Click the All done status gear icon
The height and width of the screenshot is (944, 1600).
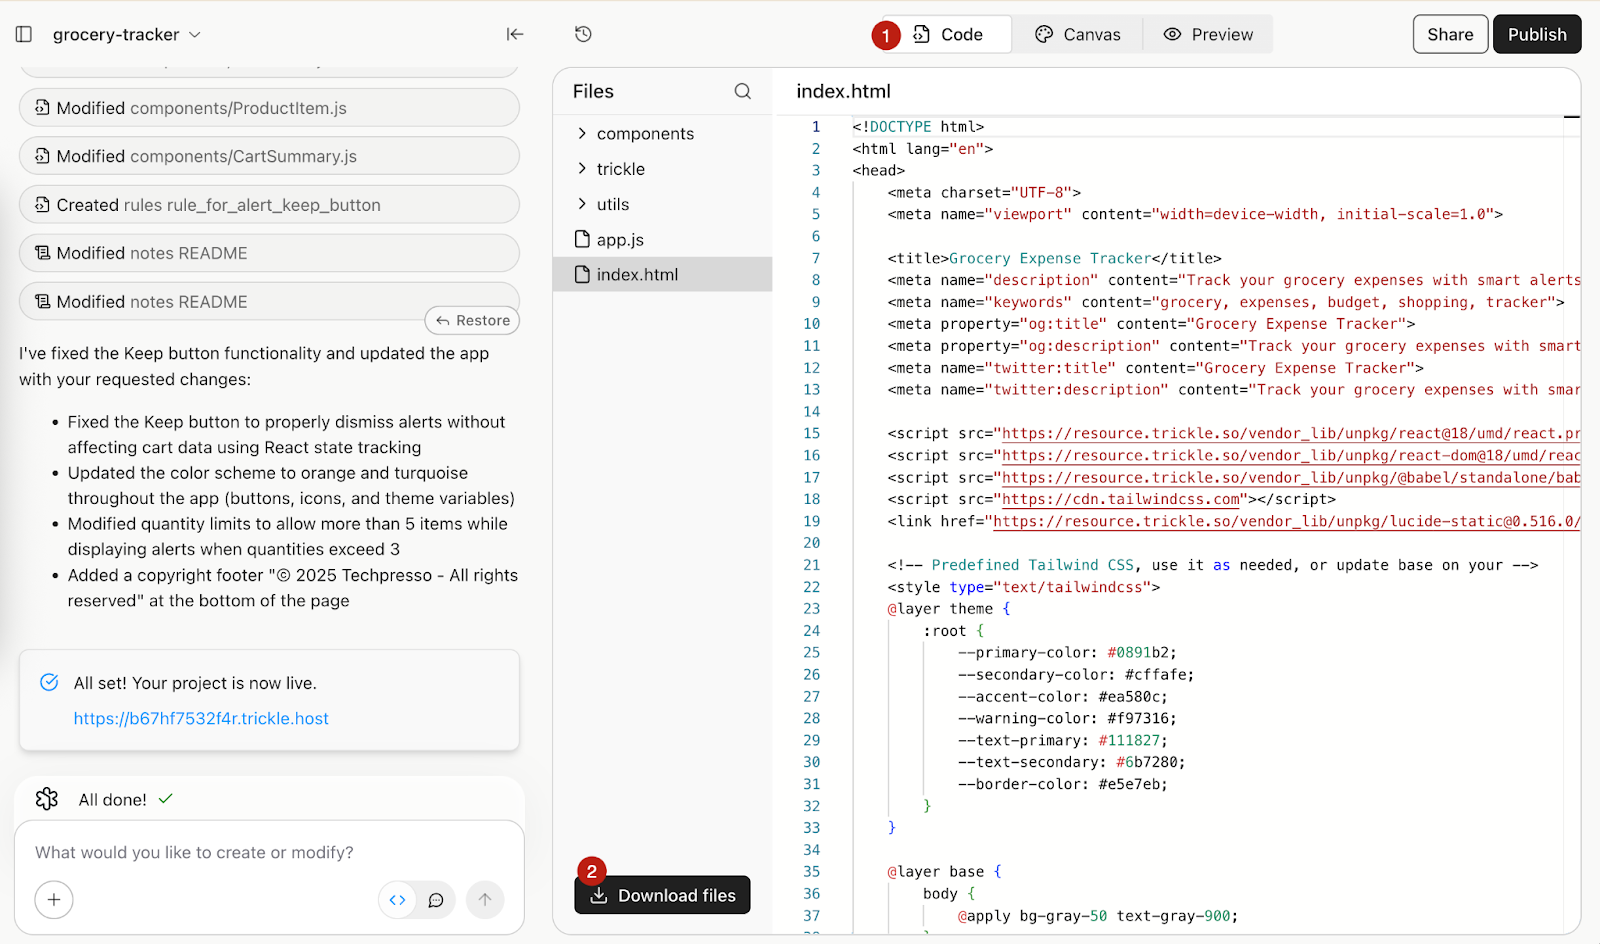coord(47,799)
